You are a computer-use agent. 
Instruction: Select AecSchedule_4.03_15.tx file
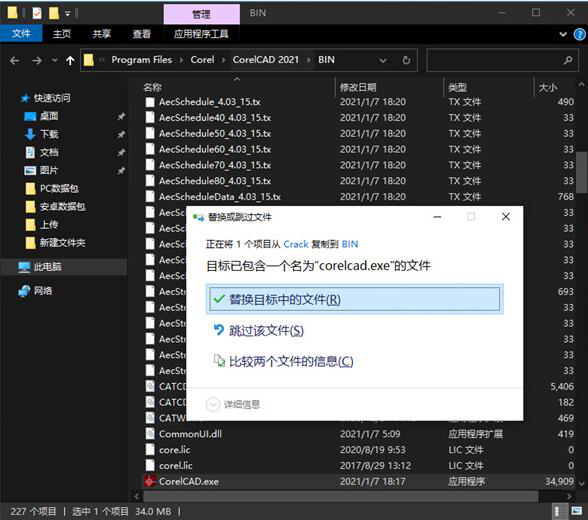pyautogui.click(x=210, y=102)
